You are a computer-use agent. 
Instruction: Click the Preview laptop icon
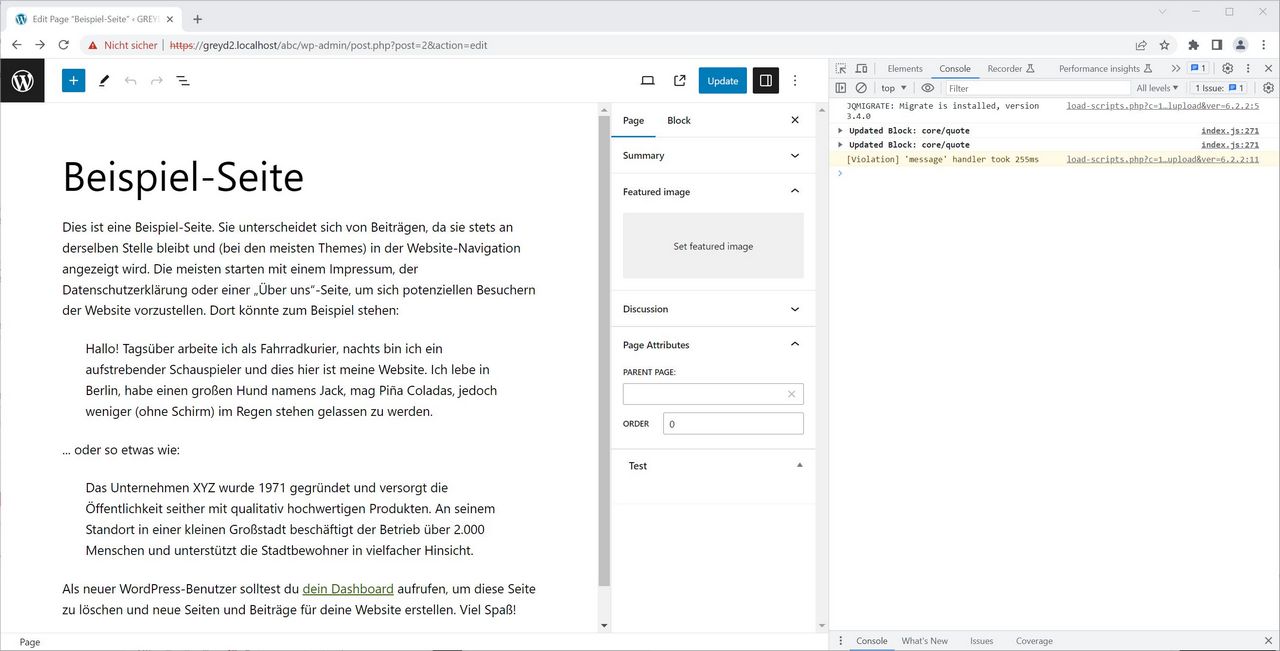[647, 80]
